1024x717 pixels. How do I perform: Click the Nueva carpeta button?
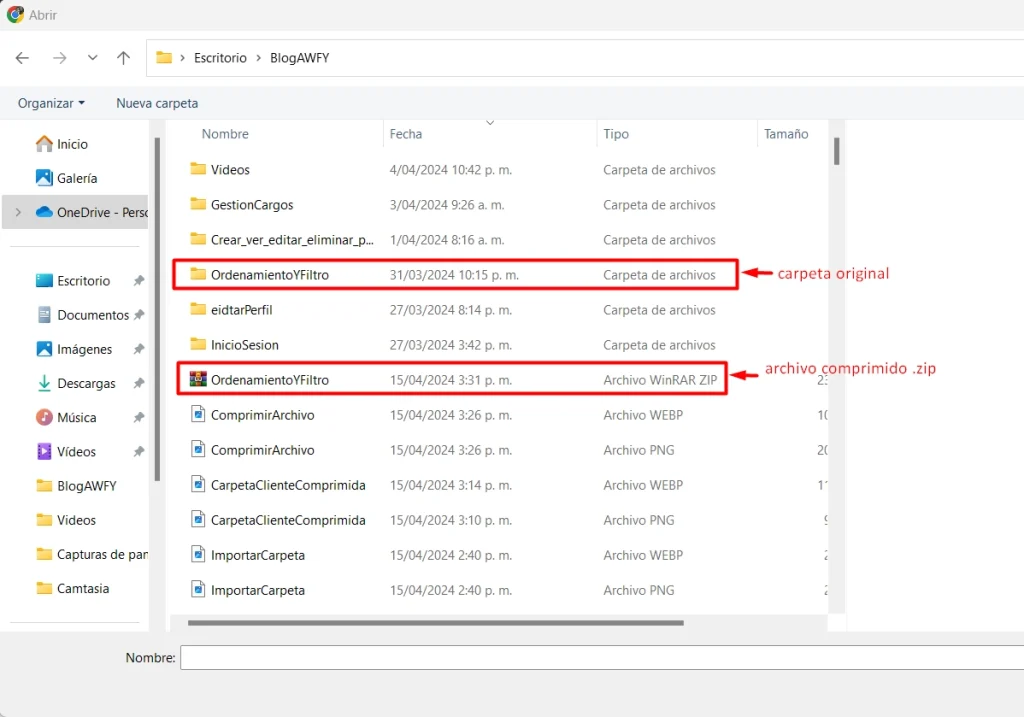157,103
